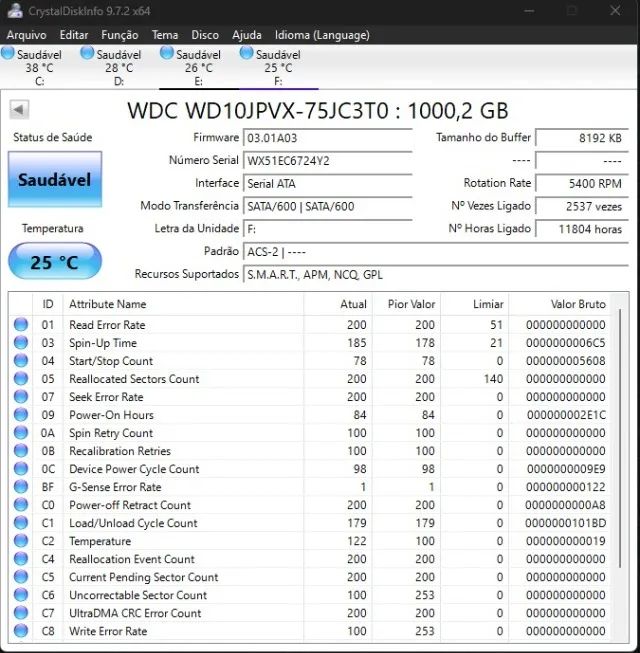640x653 pixels.
Task: Open the Disco menu
Action: pos(205,35)
